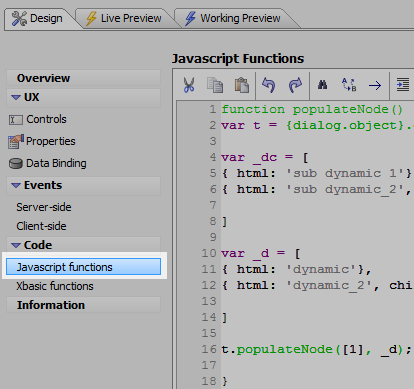Click line 2 'var t = {dialog.object}'
This screenshot has width=414, height=389.
click(316, 125)
